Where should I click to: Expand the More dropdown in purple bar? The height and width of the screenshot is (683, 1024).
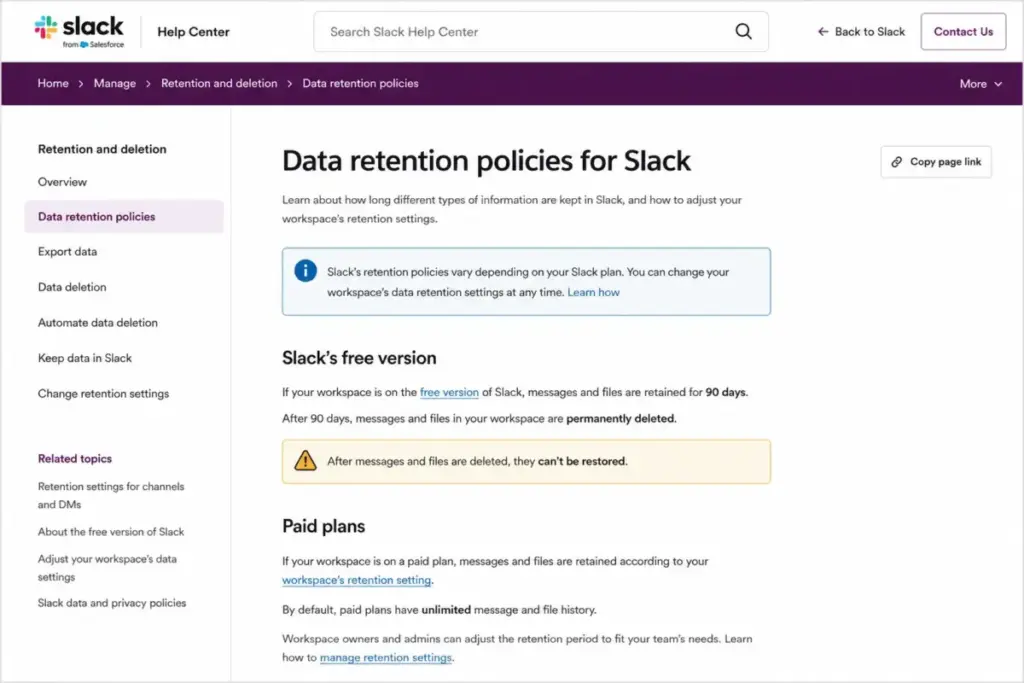point(980,84)
